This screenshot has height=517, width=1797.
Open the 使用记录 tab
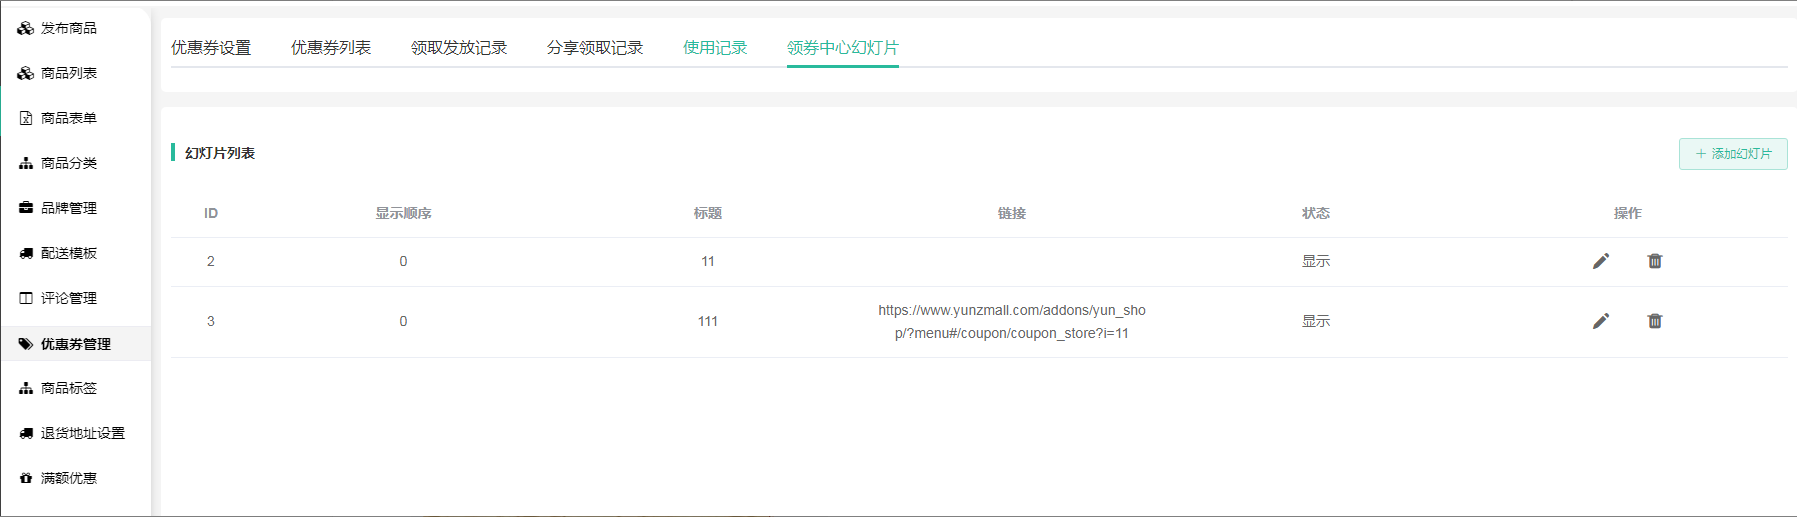(715, 48)
